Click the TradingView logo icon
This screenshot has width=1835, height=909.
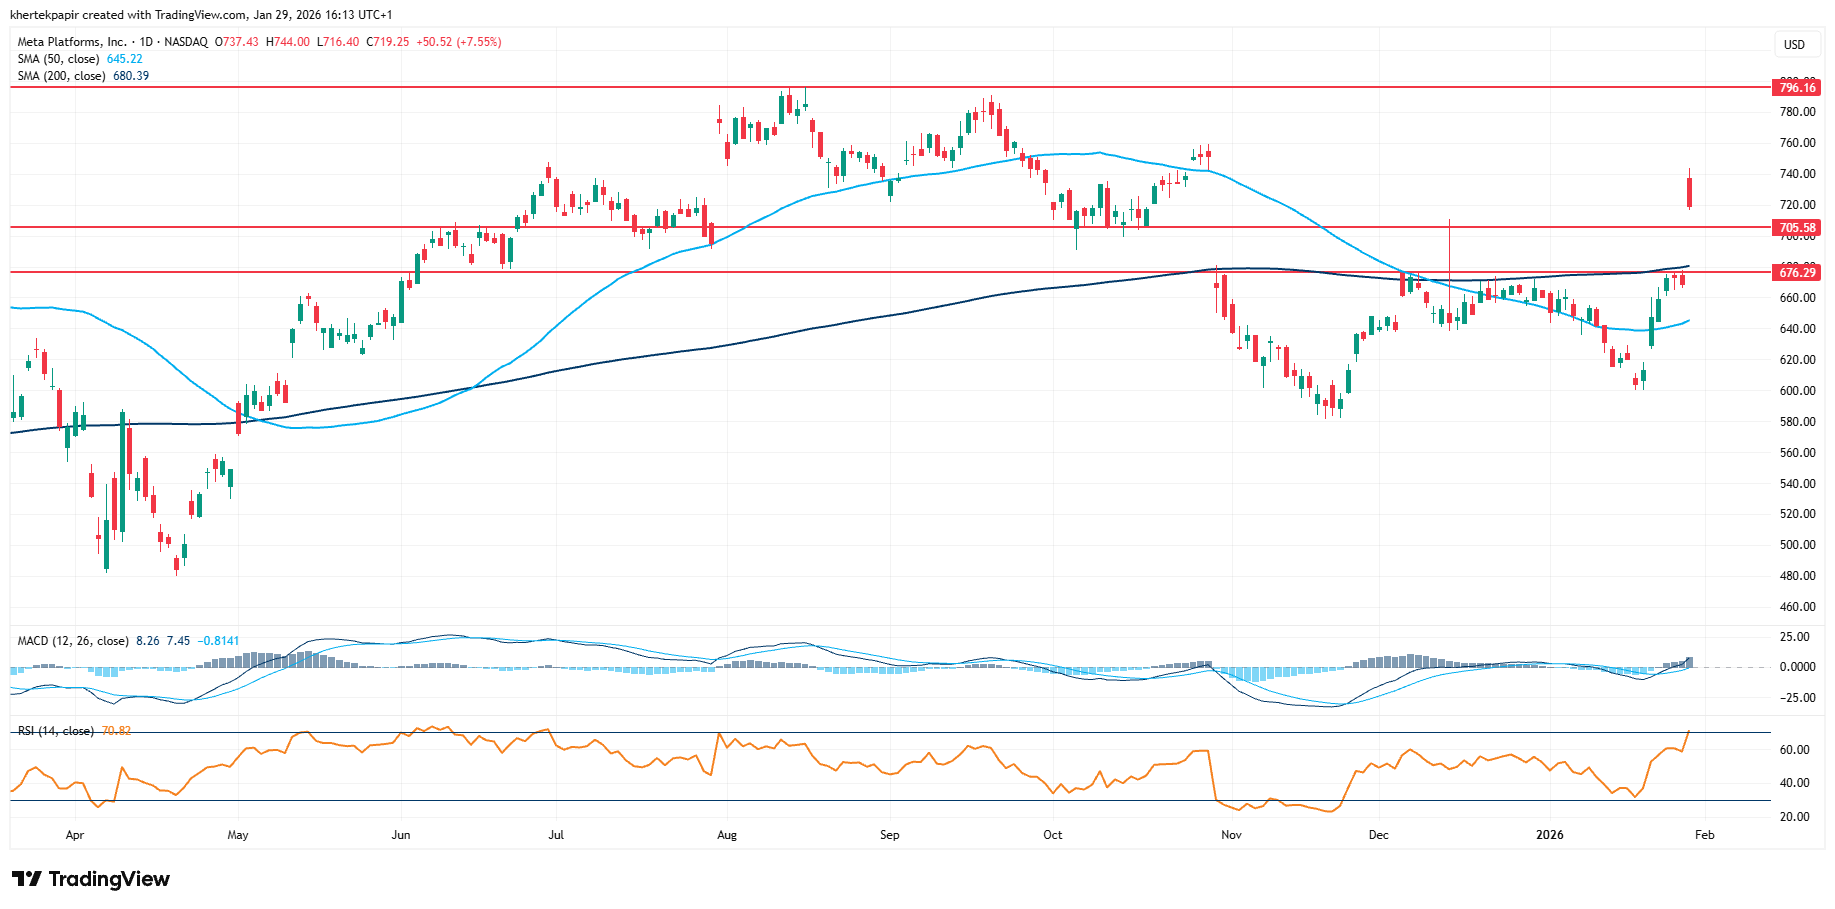27,879
